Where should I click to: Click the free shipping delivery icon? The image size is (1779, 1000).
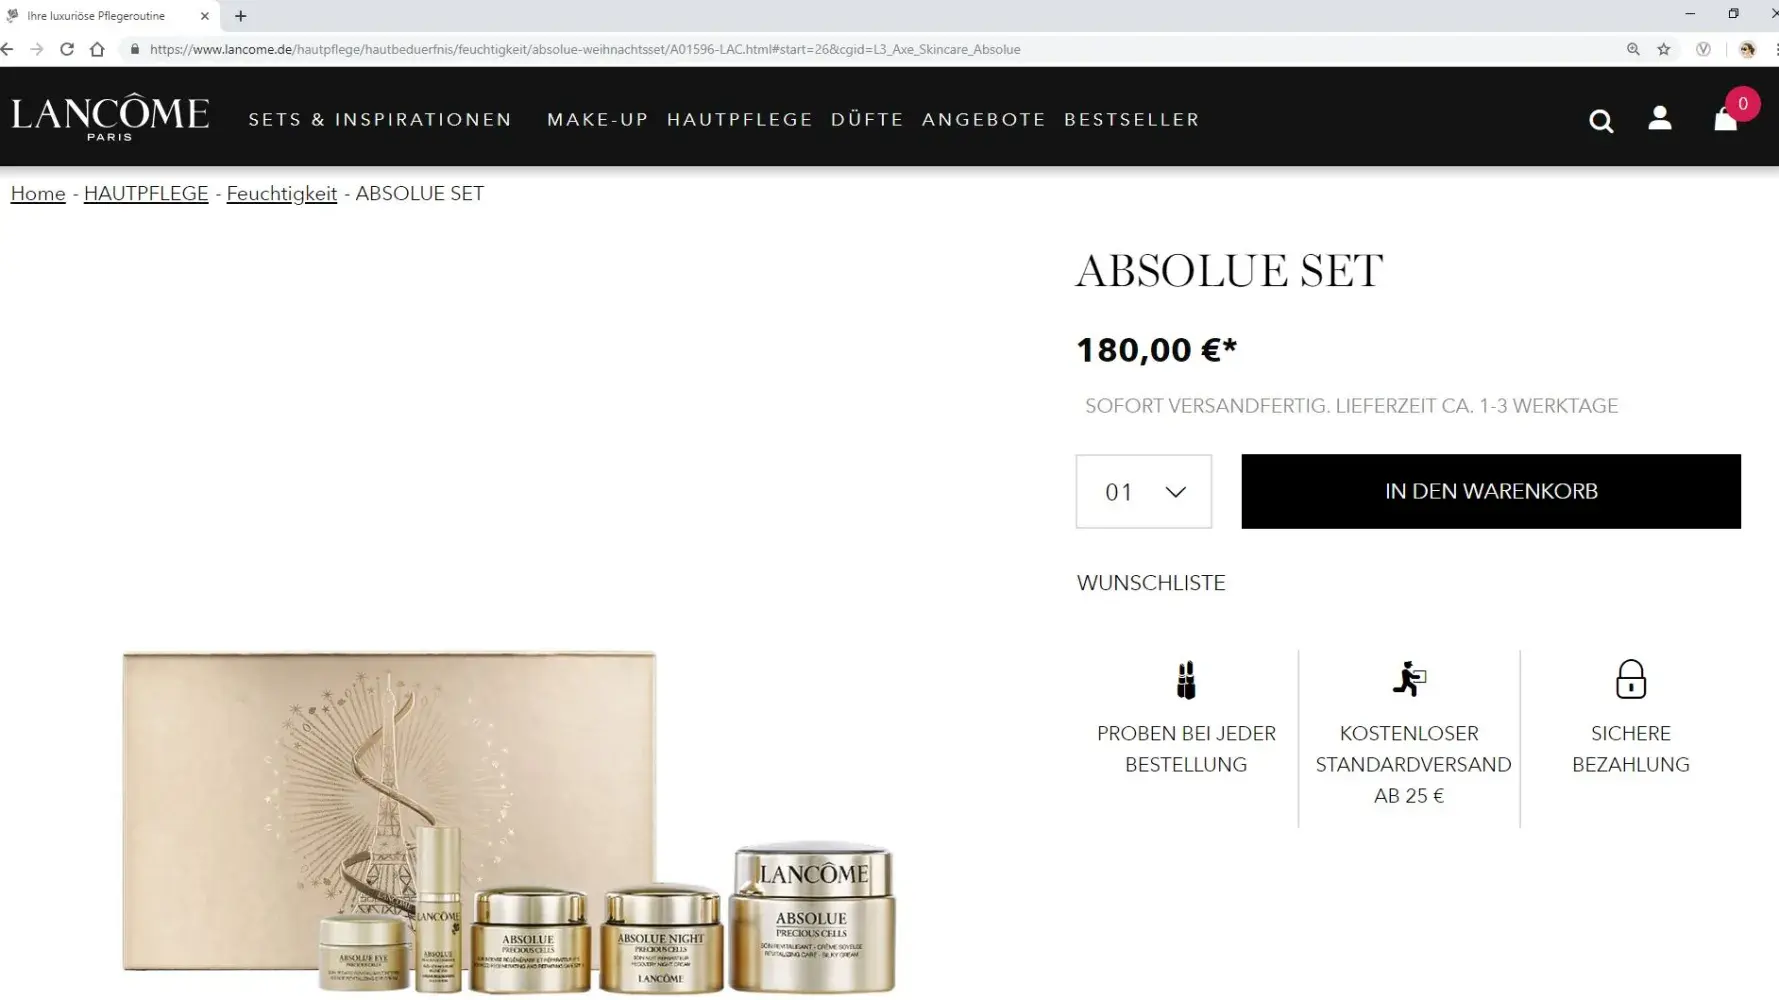point(1409,679)
